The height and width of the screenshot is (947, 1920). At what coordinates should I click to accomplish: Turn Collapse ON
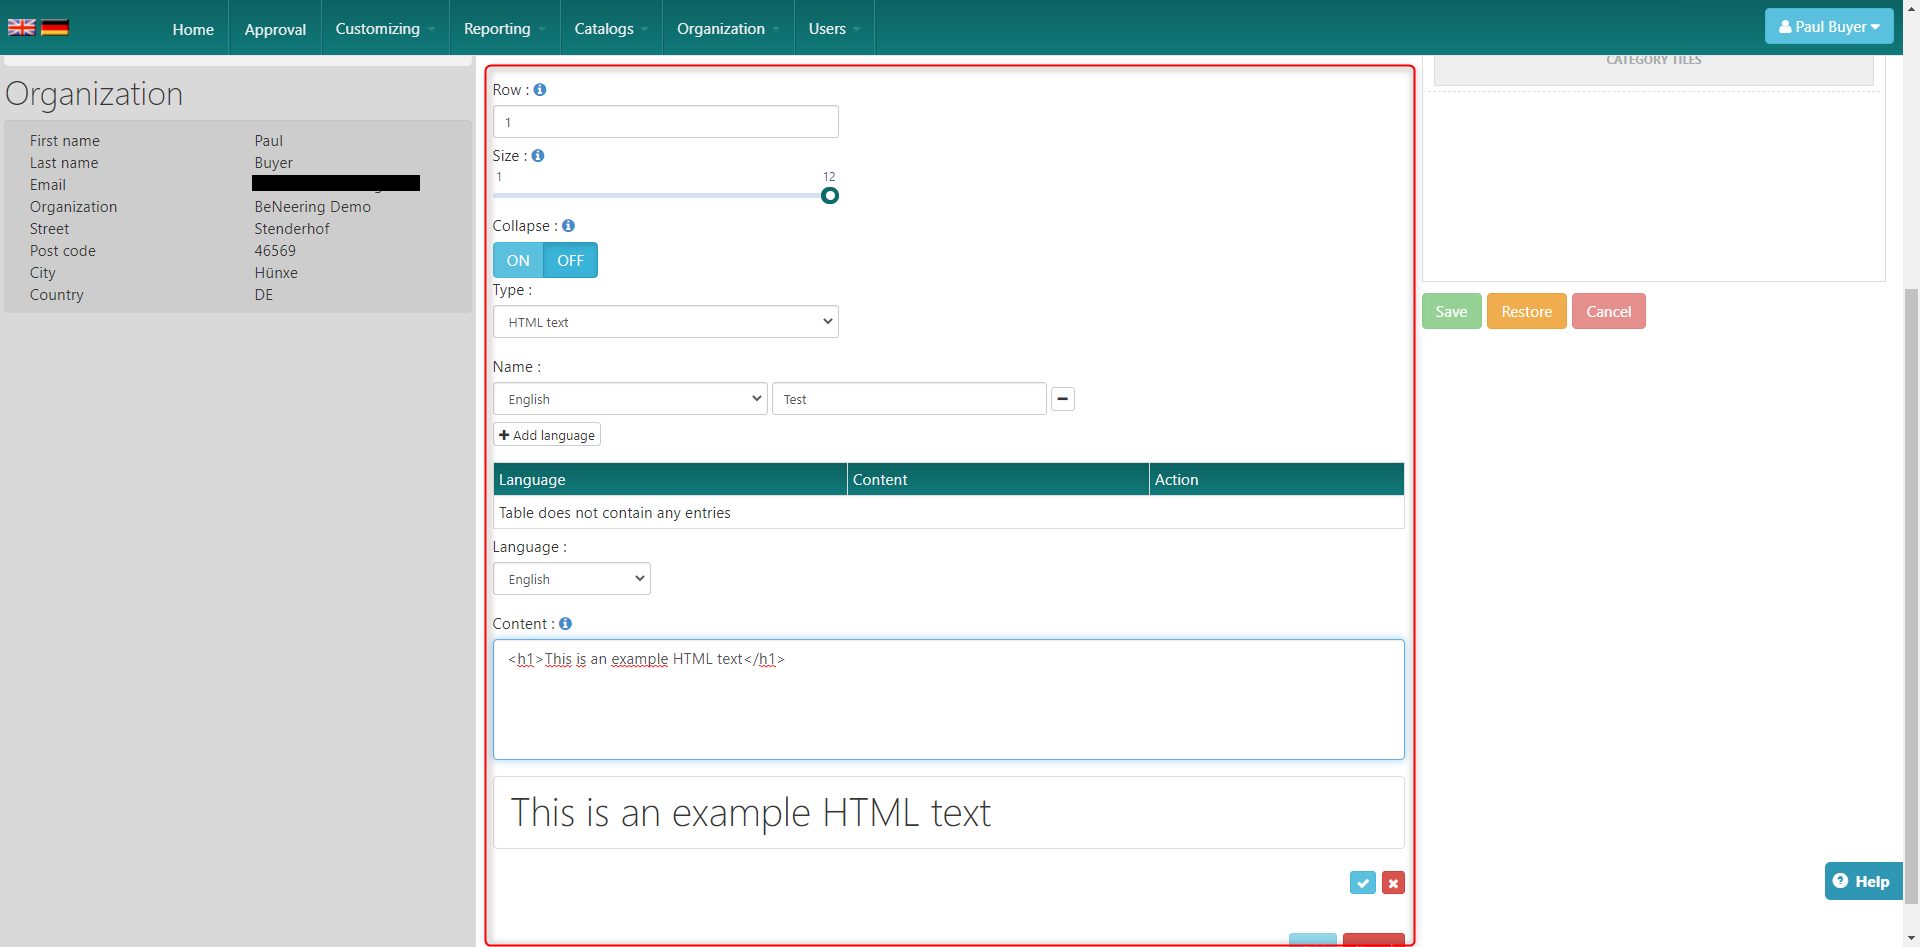tap(518, 261)
